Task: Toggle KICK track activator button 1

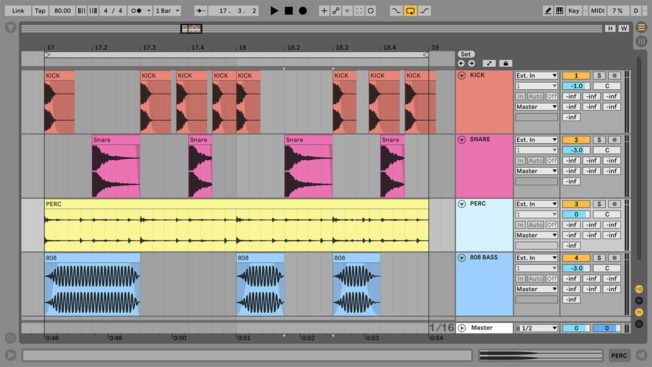Action: click(x=576, y=76)
